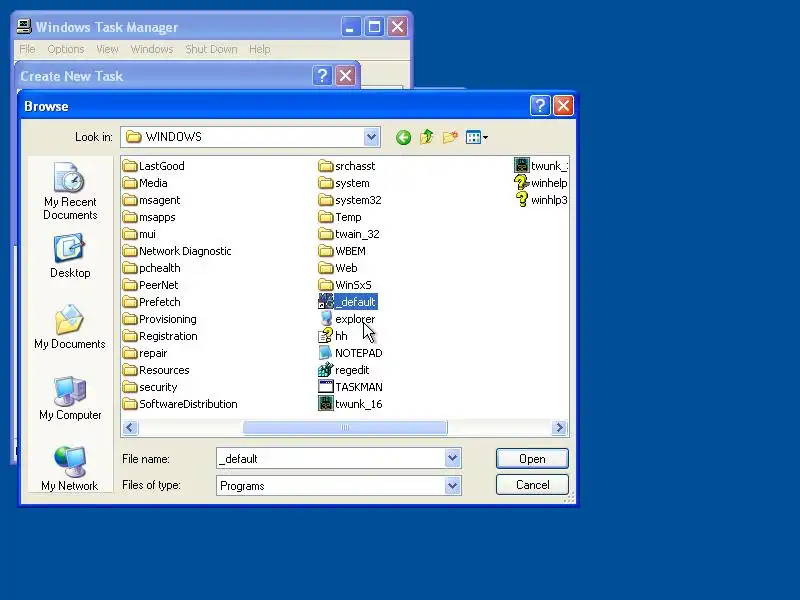Image resolution: width=800 pixels, height=600 pixels.
Task: Select the Network Diagnostic folder
Action: 177,251
